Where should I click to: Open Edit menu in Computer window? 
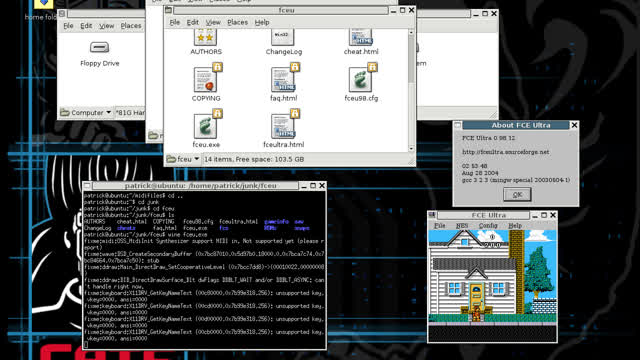click(x=86, y=26)
